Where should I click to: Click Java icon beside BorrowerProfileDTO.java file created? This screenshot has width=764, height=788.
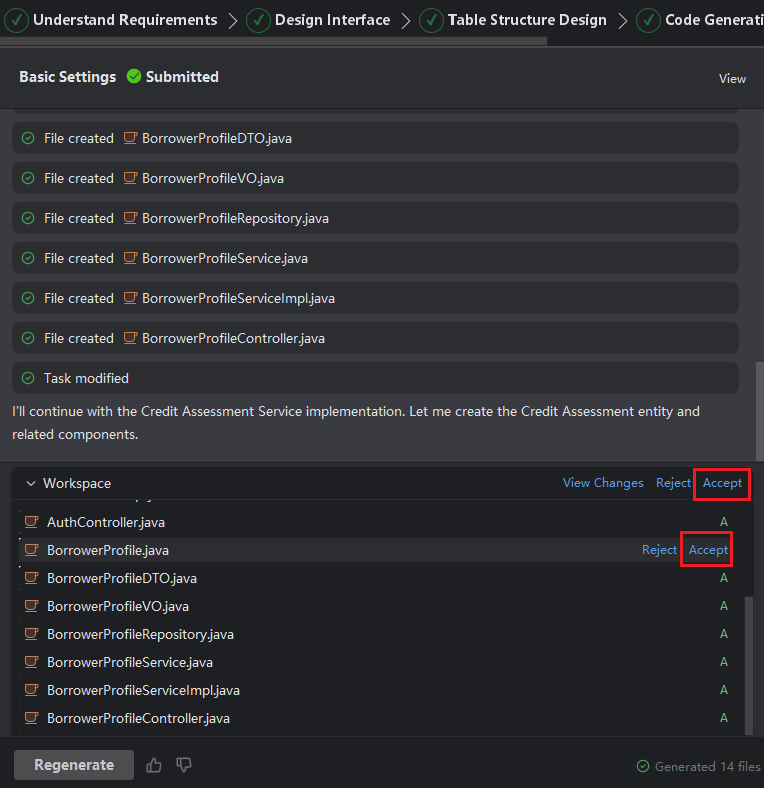130,138
